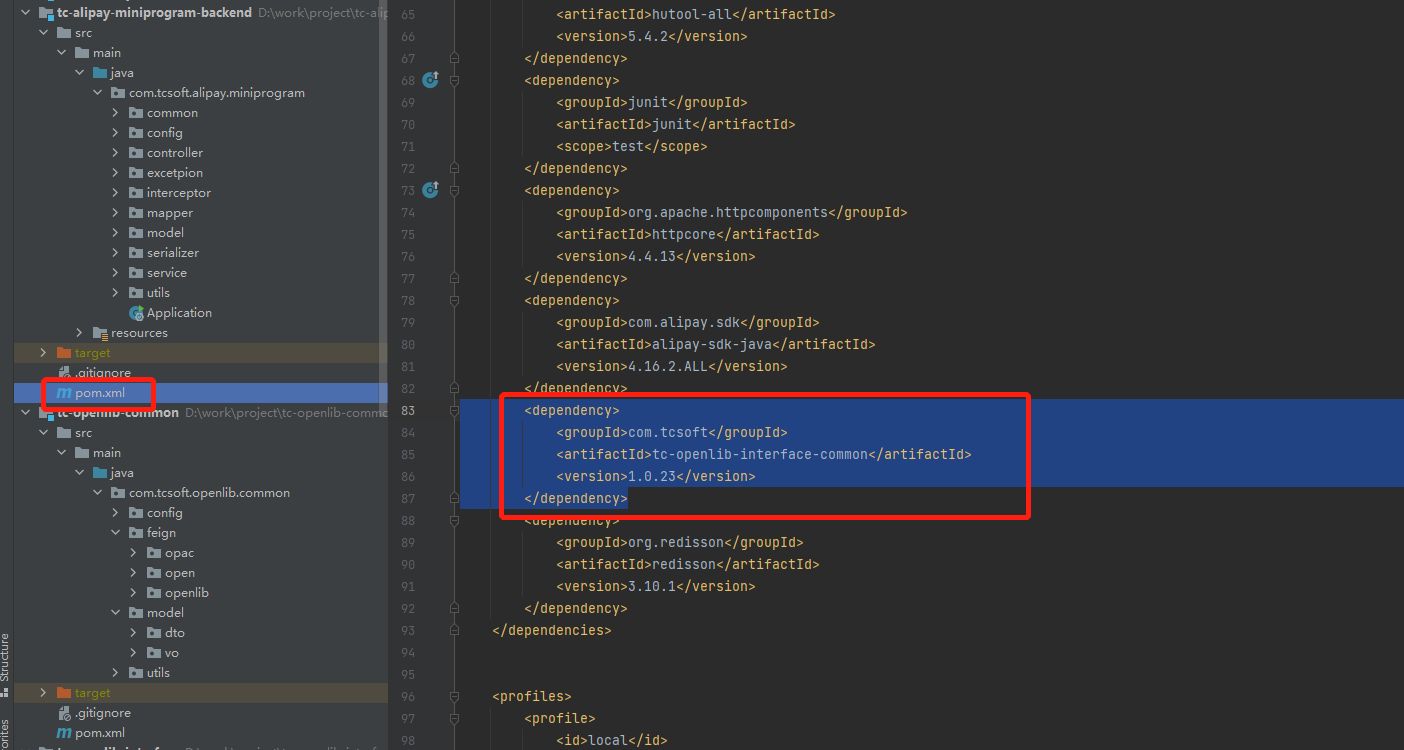Select config package under com.tcsoft.openlib.common
The image size is (1404, 750).
tap(164, 513)
